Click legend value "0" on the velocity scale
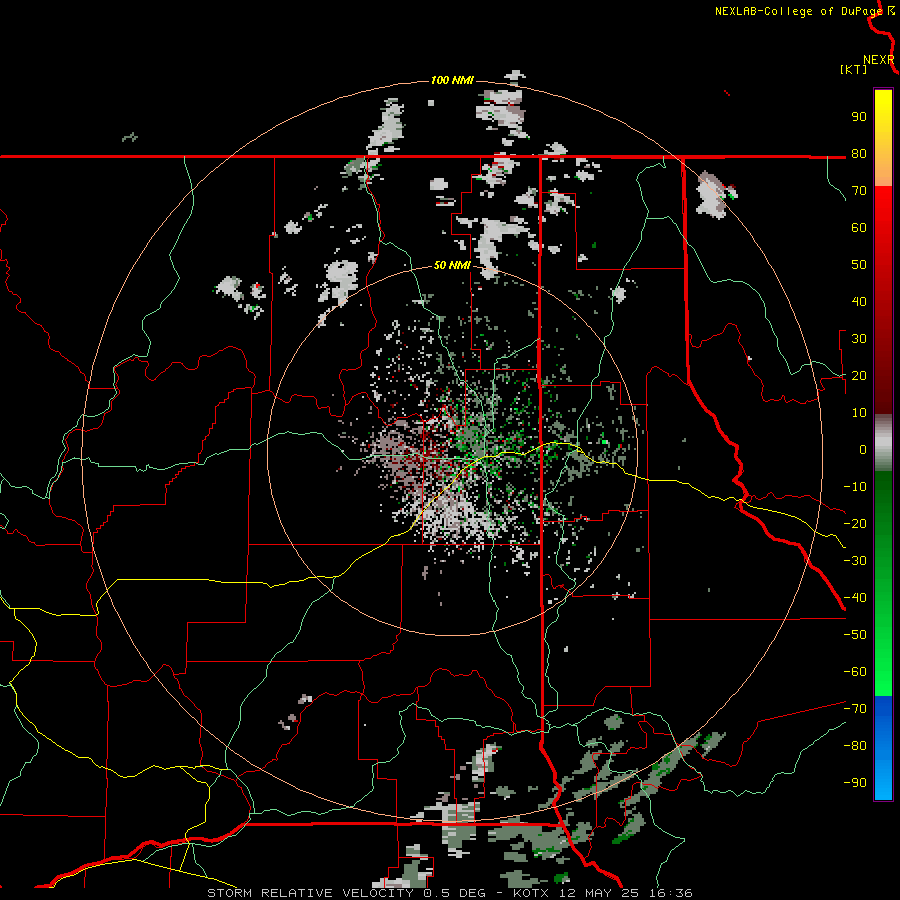 click(x=863, y=449)
